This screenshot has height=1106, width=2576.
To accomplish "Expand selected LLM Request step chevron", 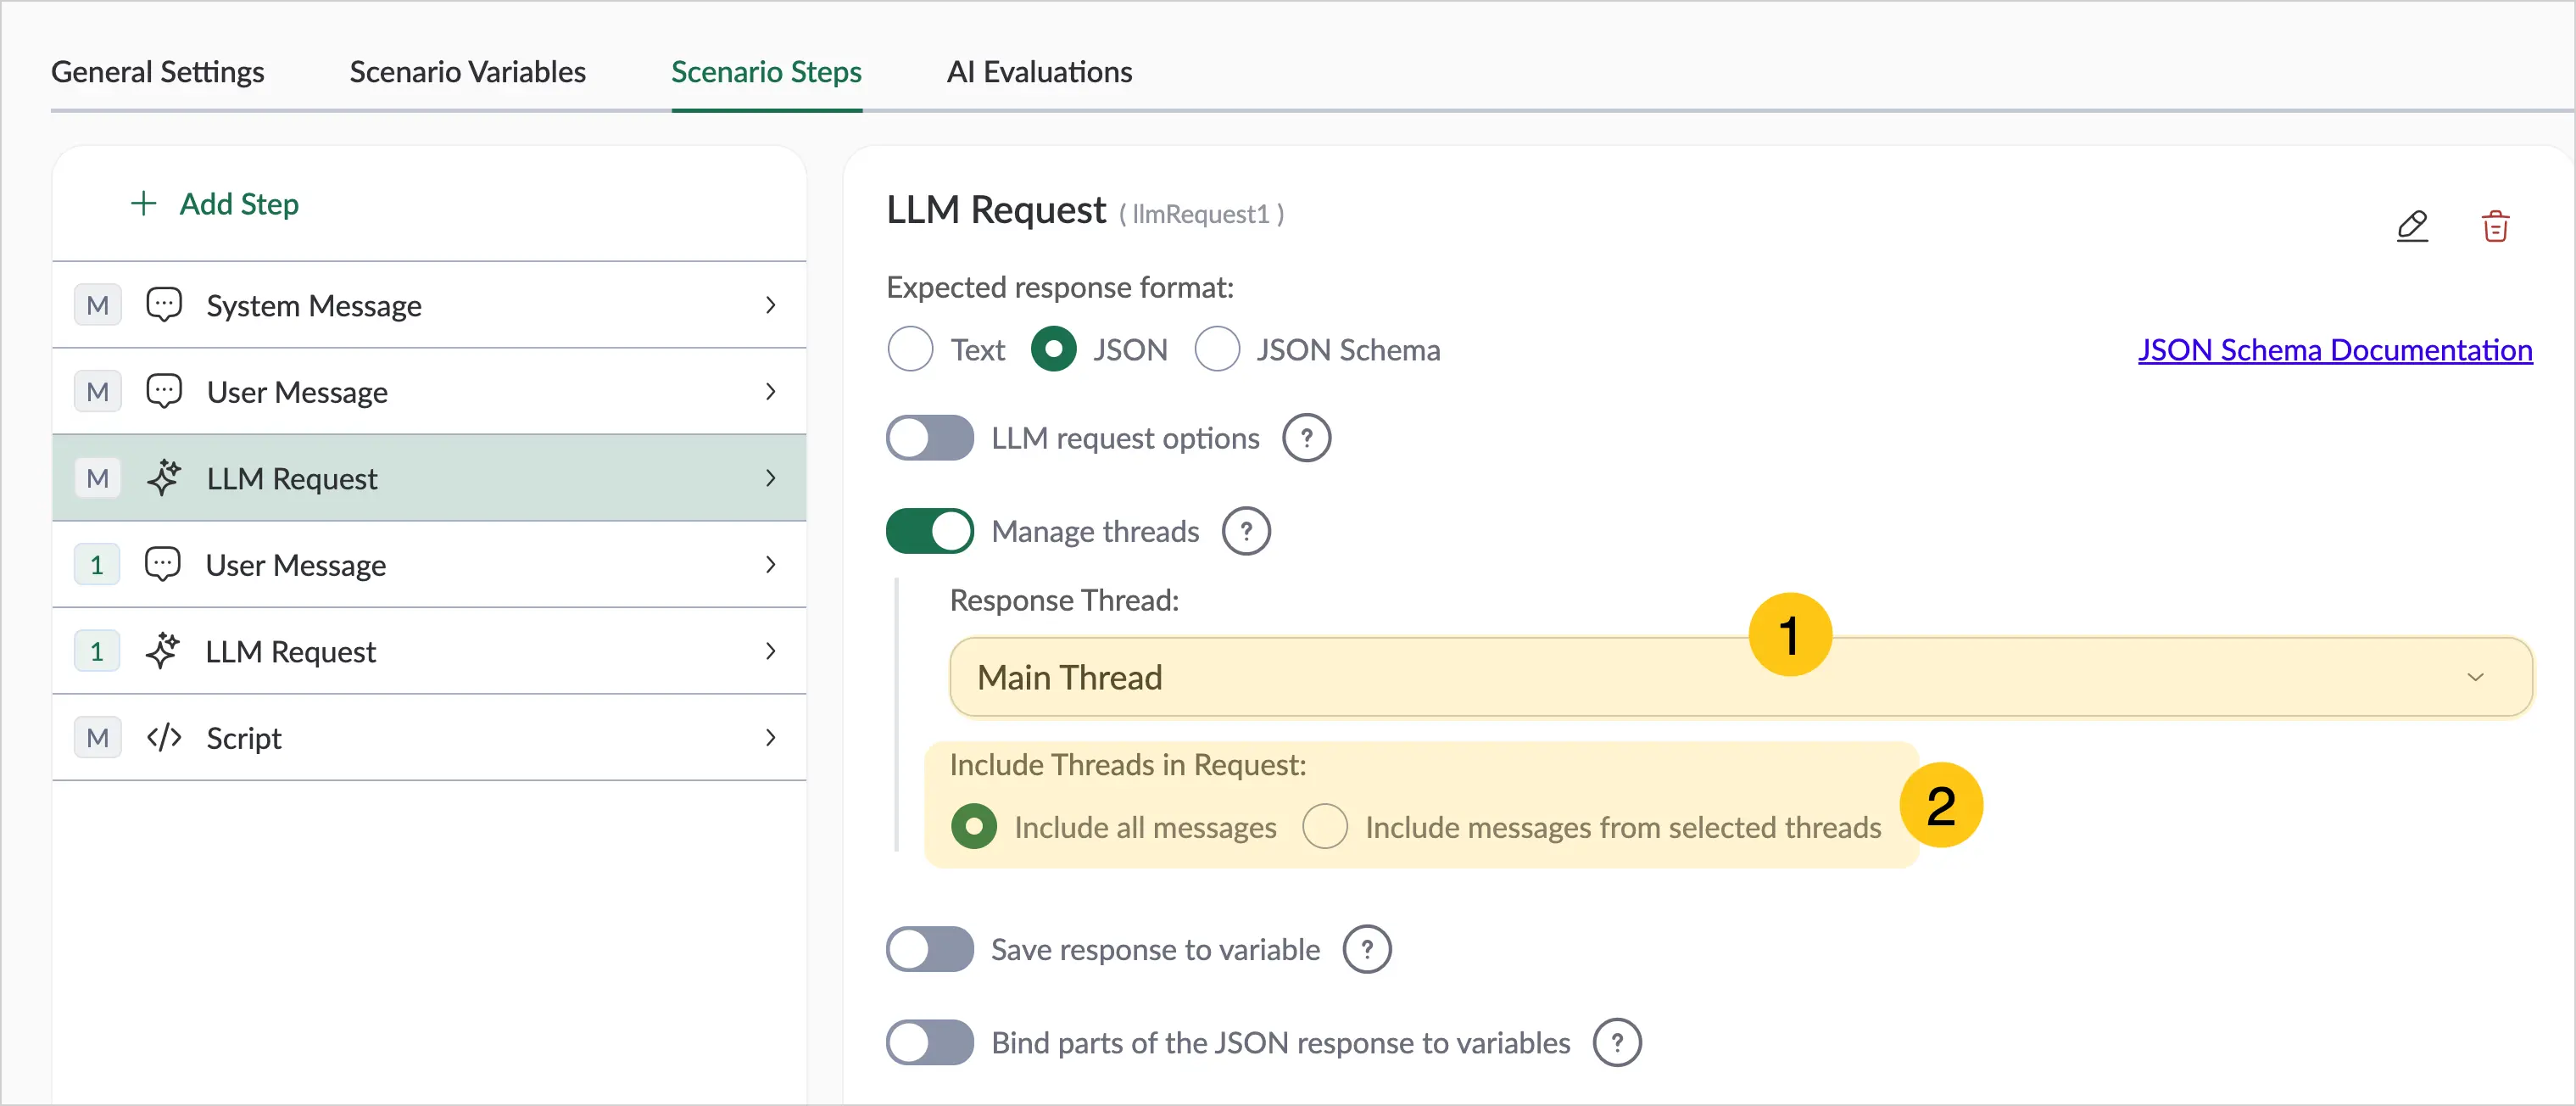I will tap(770, 478).
